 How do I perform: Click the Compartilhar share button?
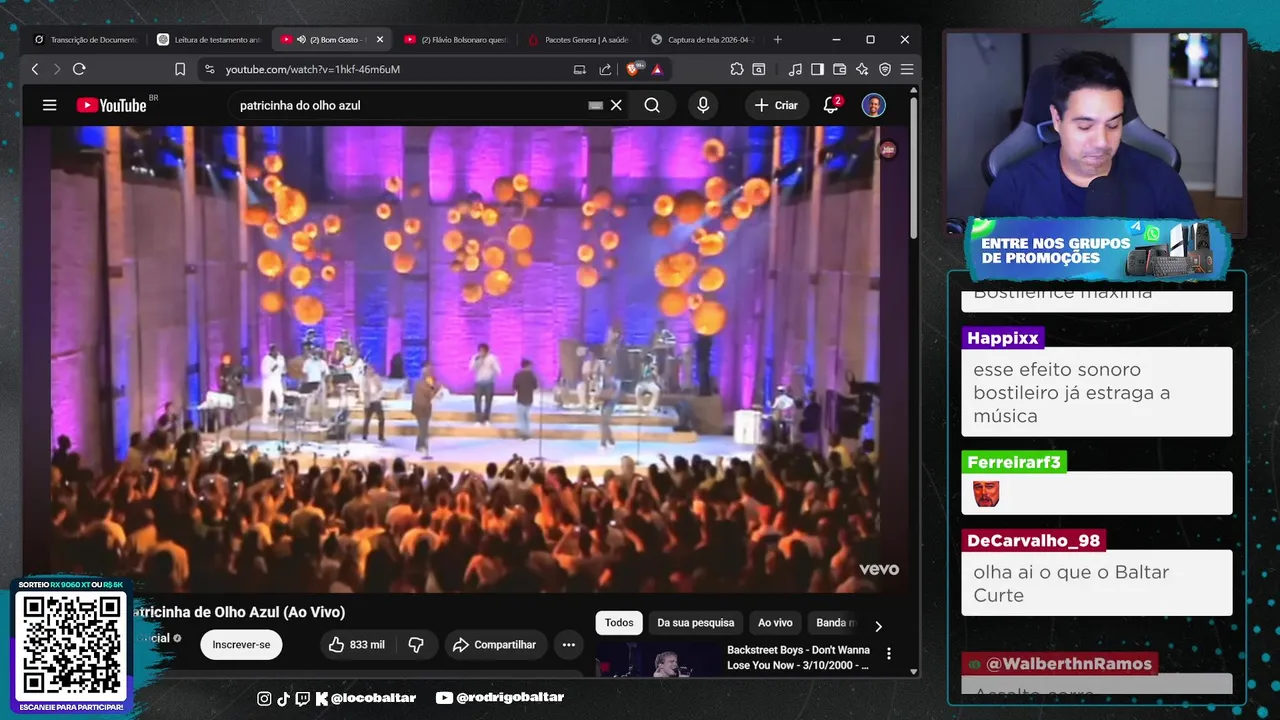[495, 645]
